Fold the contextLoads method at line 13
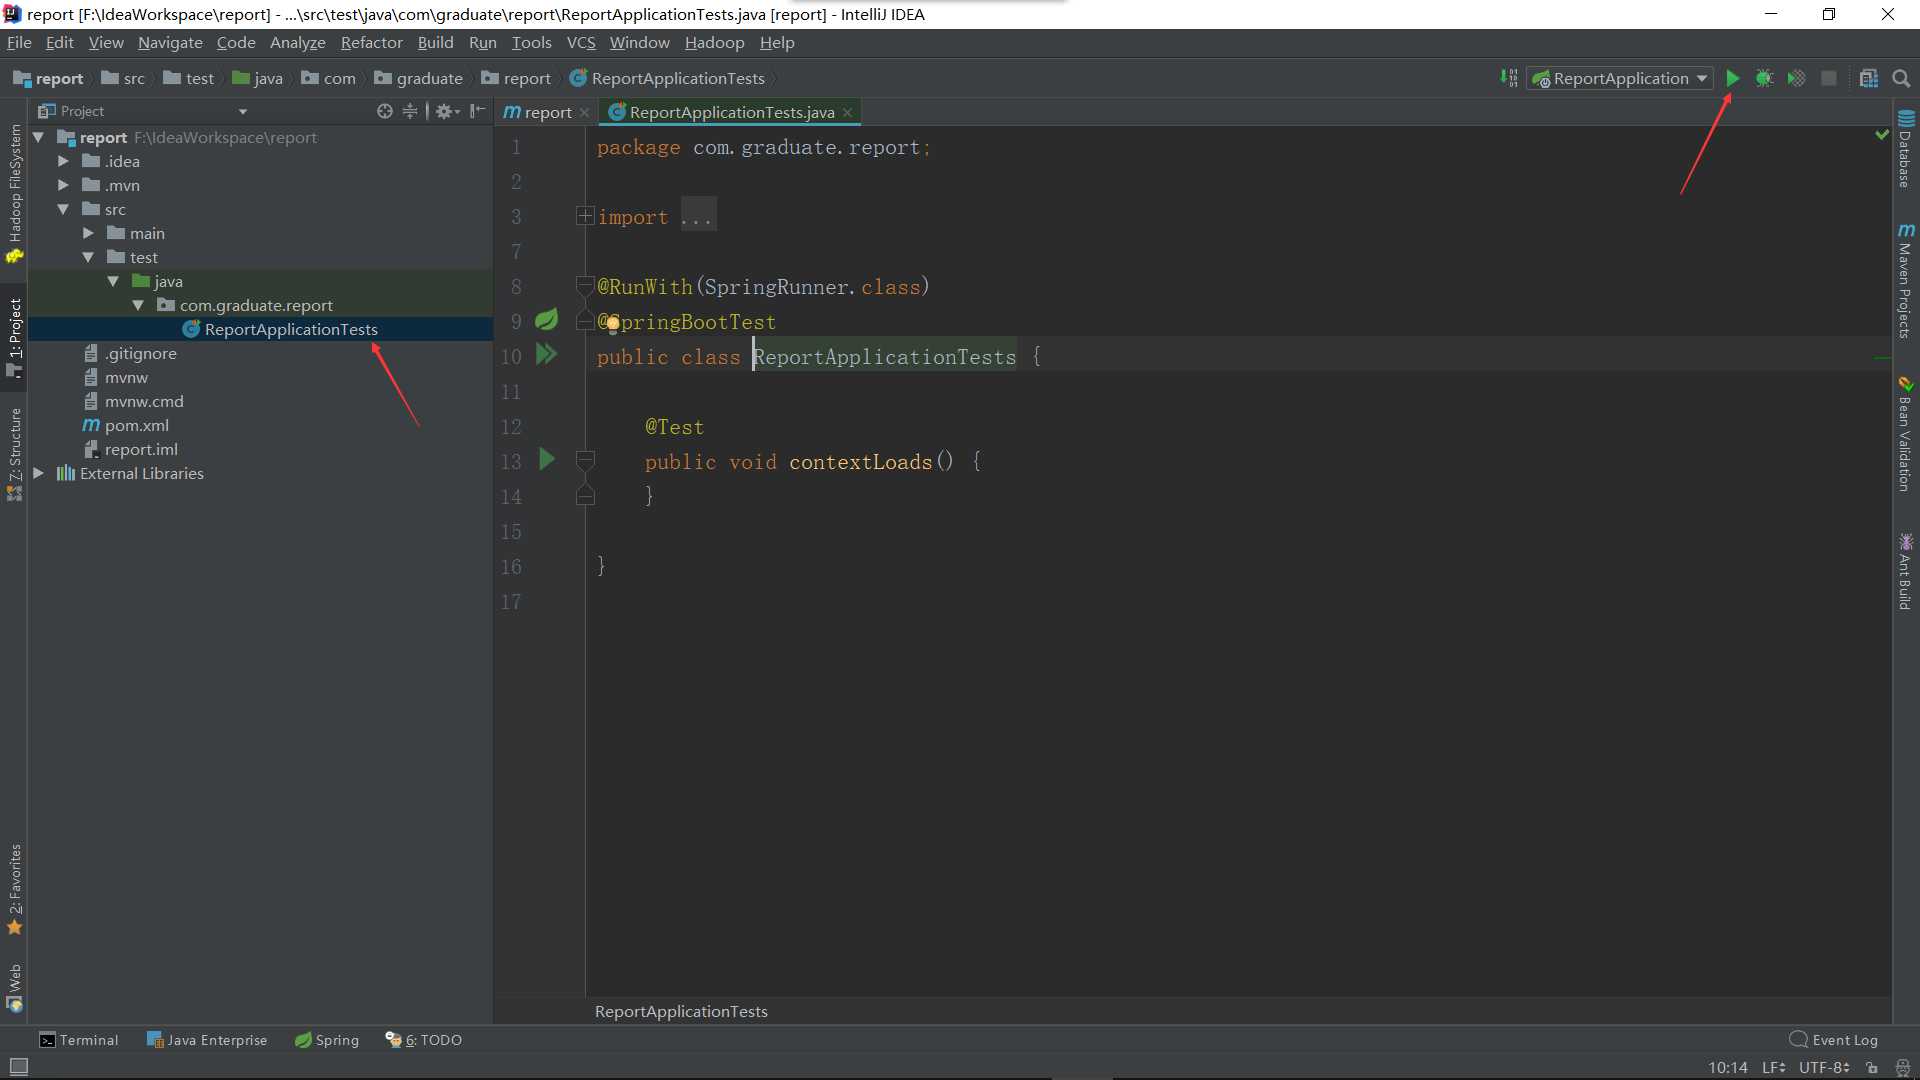Viewport: 1920px width, 1080px height. click(586, 460)
